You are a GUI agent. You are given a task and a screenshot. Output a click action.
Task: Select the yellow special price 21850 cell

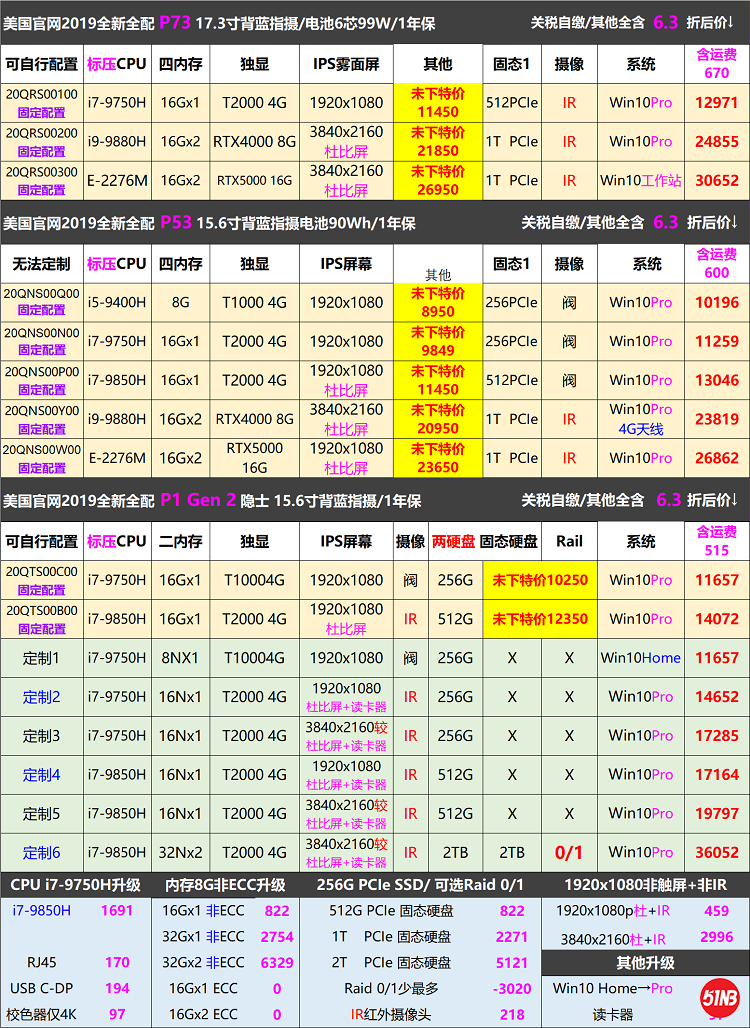click(x=438, y=142)
